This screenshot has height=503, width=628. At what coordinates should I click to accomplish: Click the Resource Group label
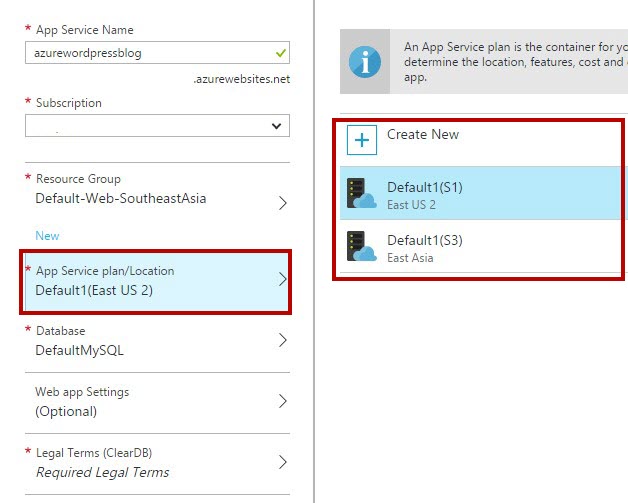78,179
